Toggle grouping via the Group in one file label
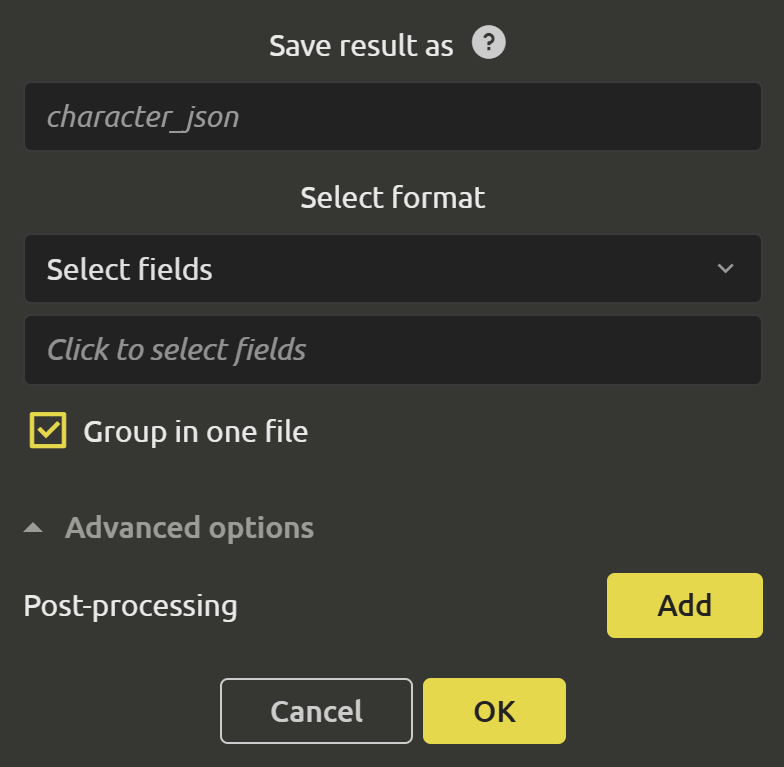The height and width of the screenshot is (767, 784). point(196,432)
